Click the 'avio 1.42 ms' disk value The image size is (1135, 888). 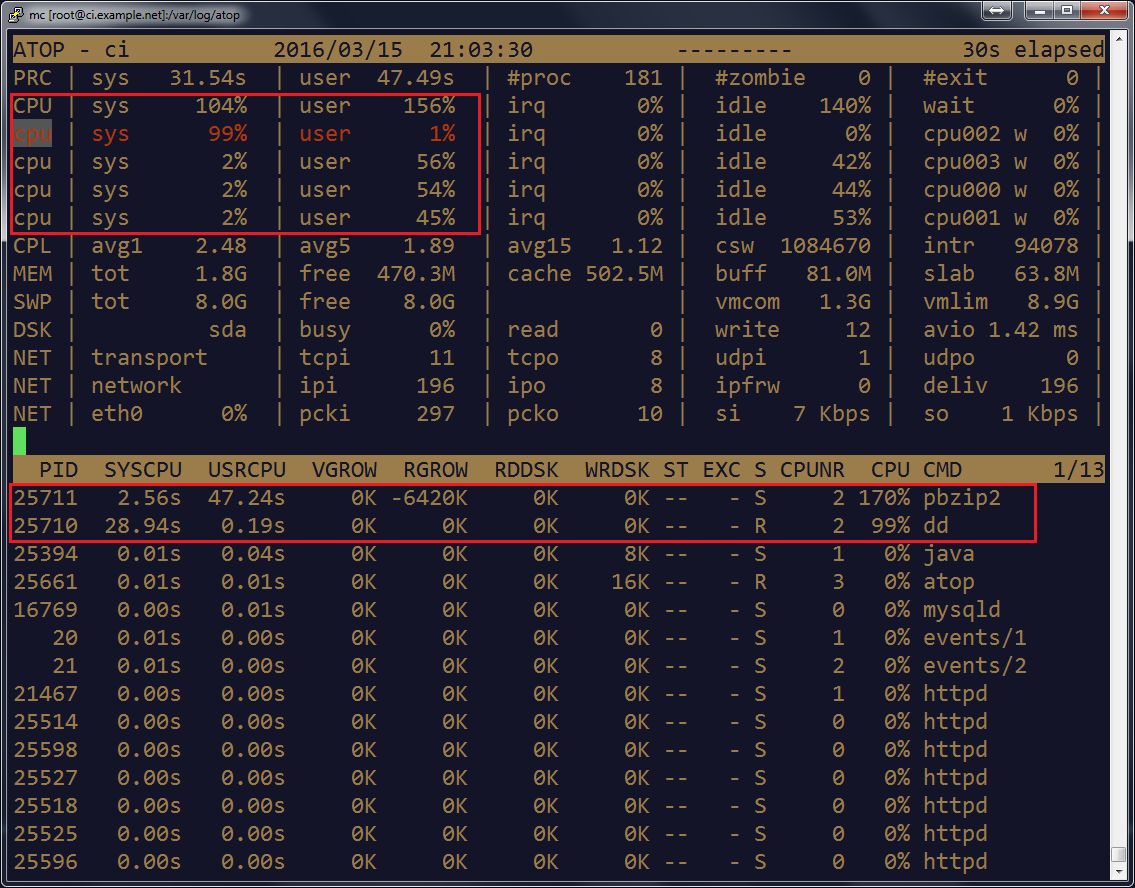1001,331
